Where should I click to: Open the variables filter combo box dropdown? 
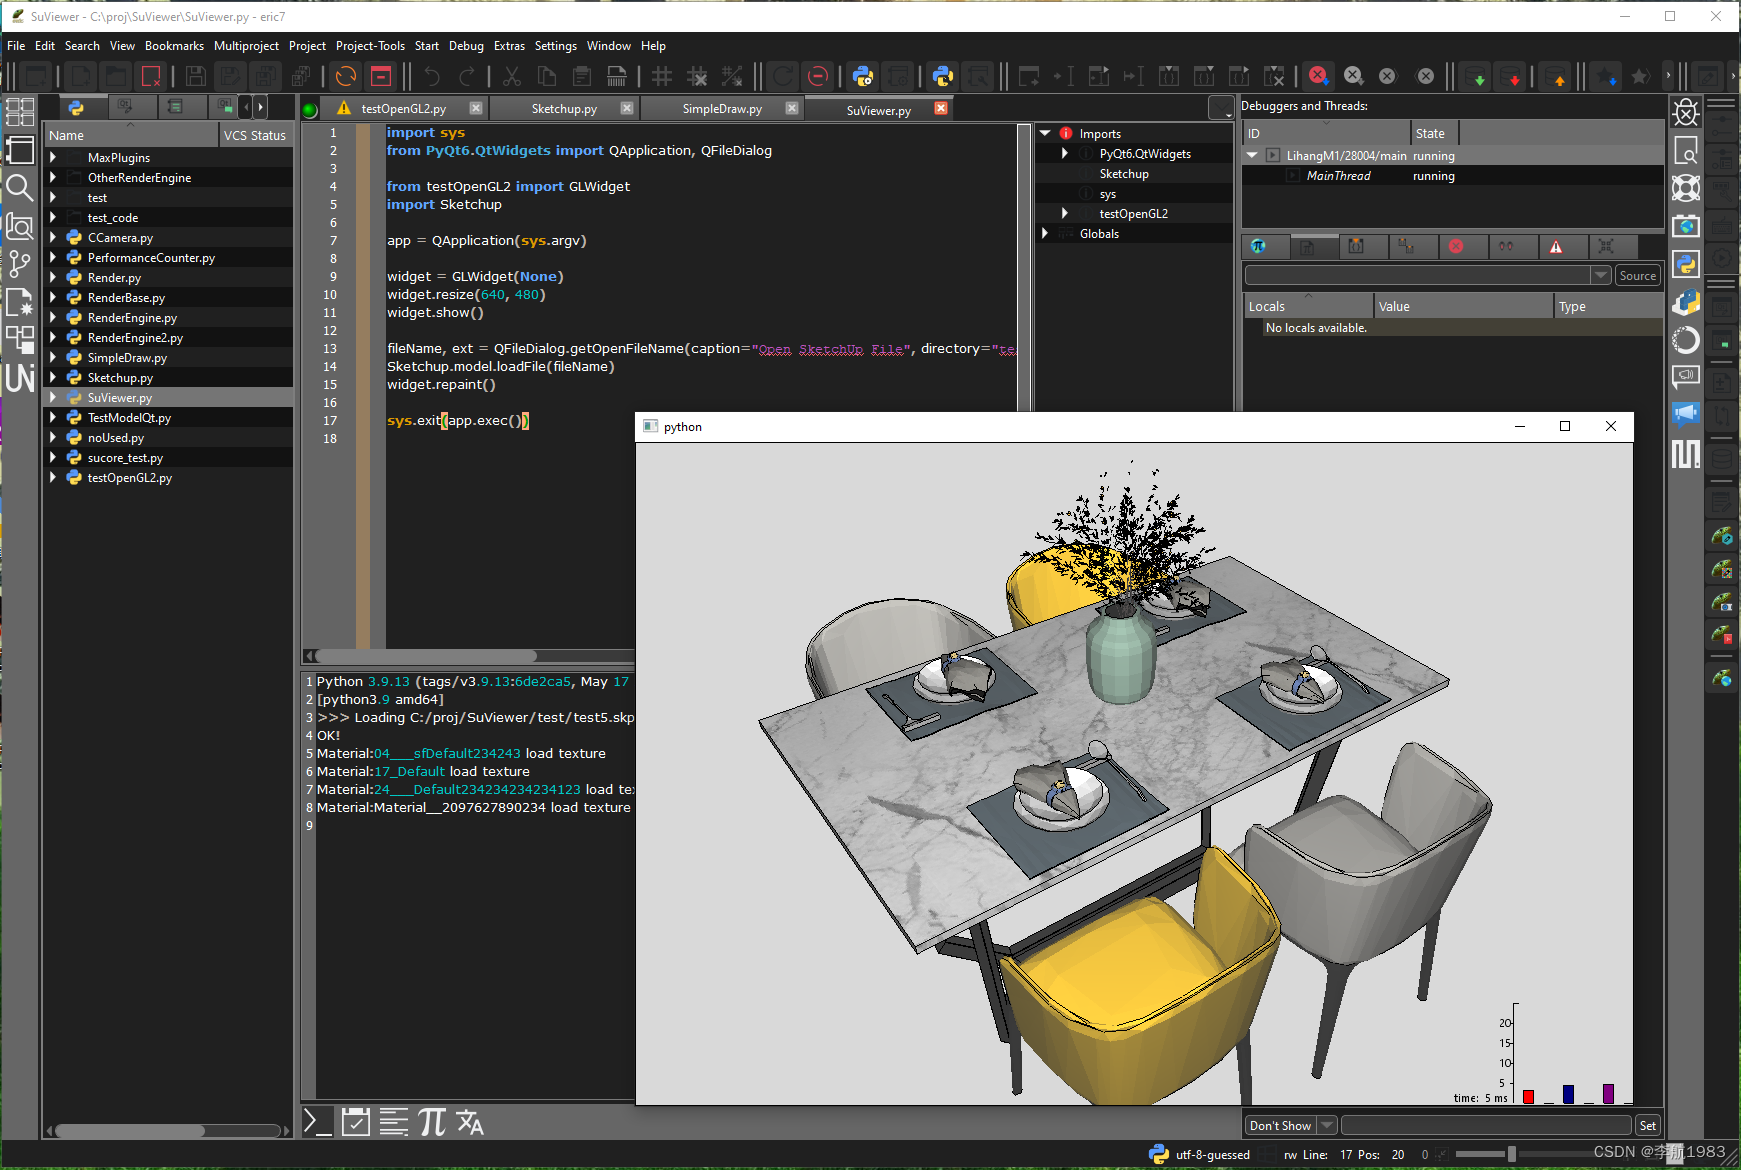(1600, 275)
